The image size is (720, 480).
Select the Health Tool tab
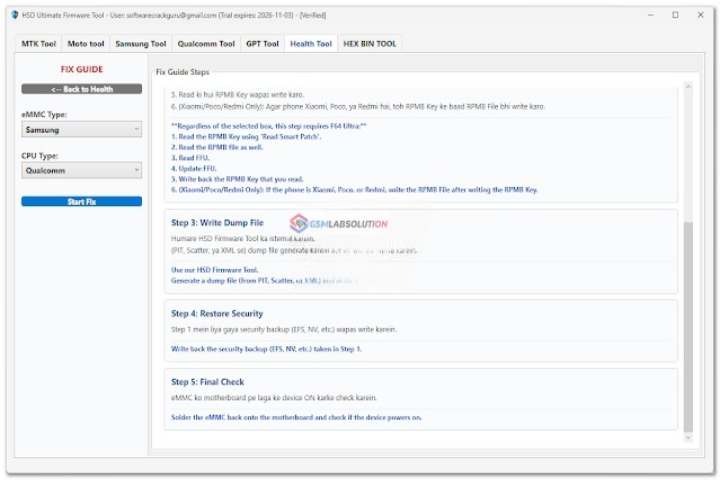[310, 44]
